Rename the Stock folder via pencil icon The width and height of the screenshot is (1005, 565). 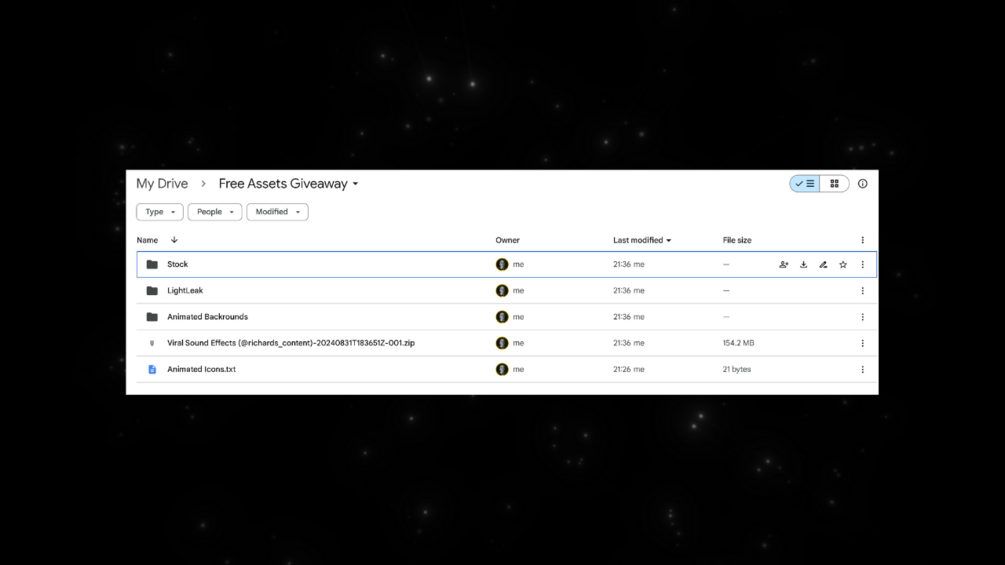coord(823,265)
